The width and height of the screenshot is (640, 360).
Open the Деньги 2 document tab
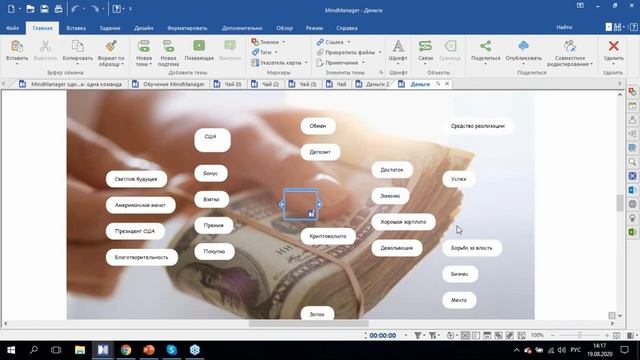[x=372, y=84]
